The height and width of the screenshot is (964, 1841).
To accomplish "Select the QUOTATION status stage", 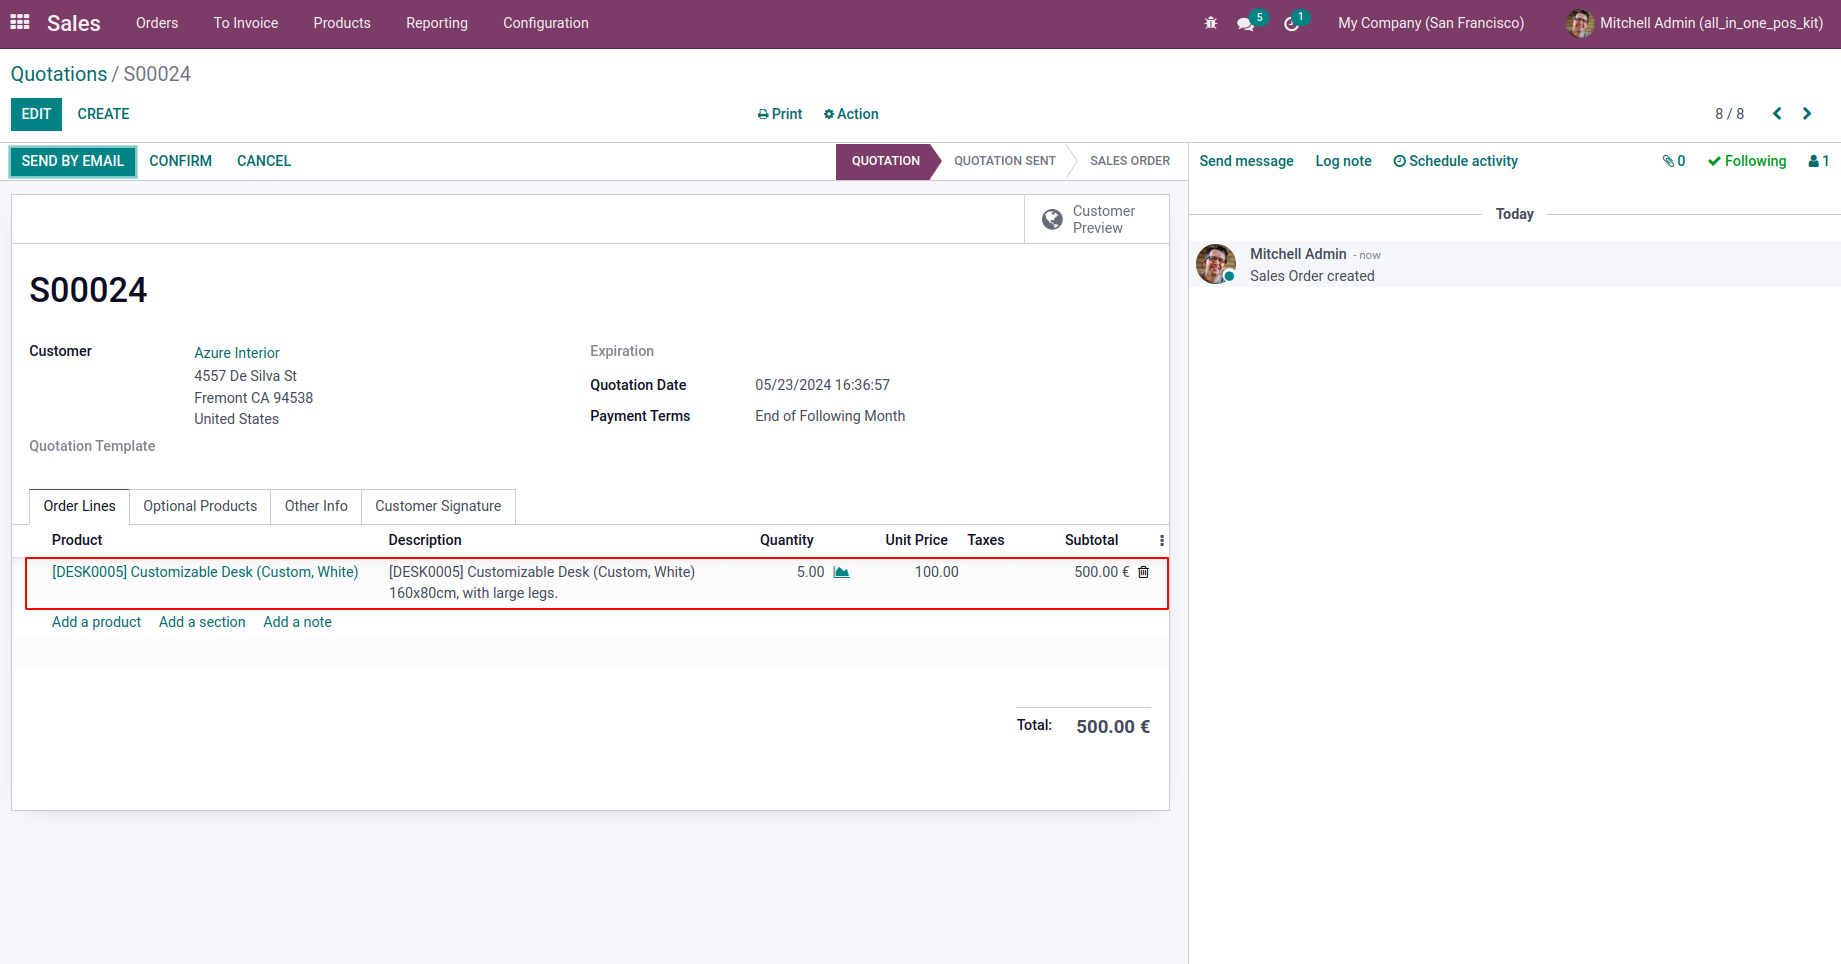I will 886,161.
